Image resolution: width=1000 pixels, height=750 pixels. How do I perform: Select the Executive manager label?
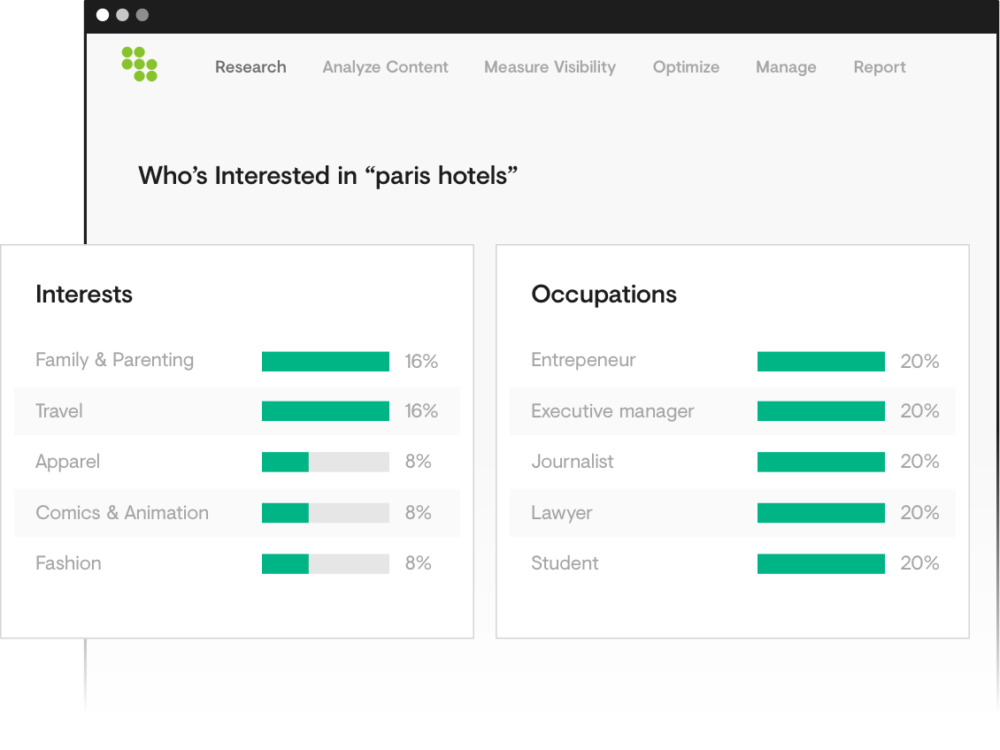(x=613, y=411)
